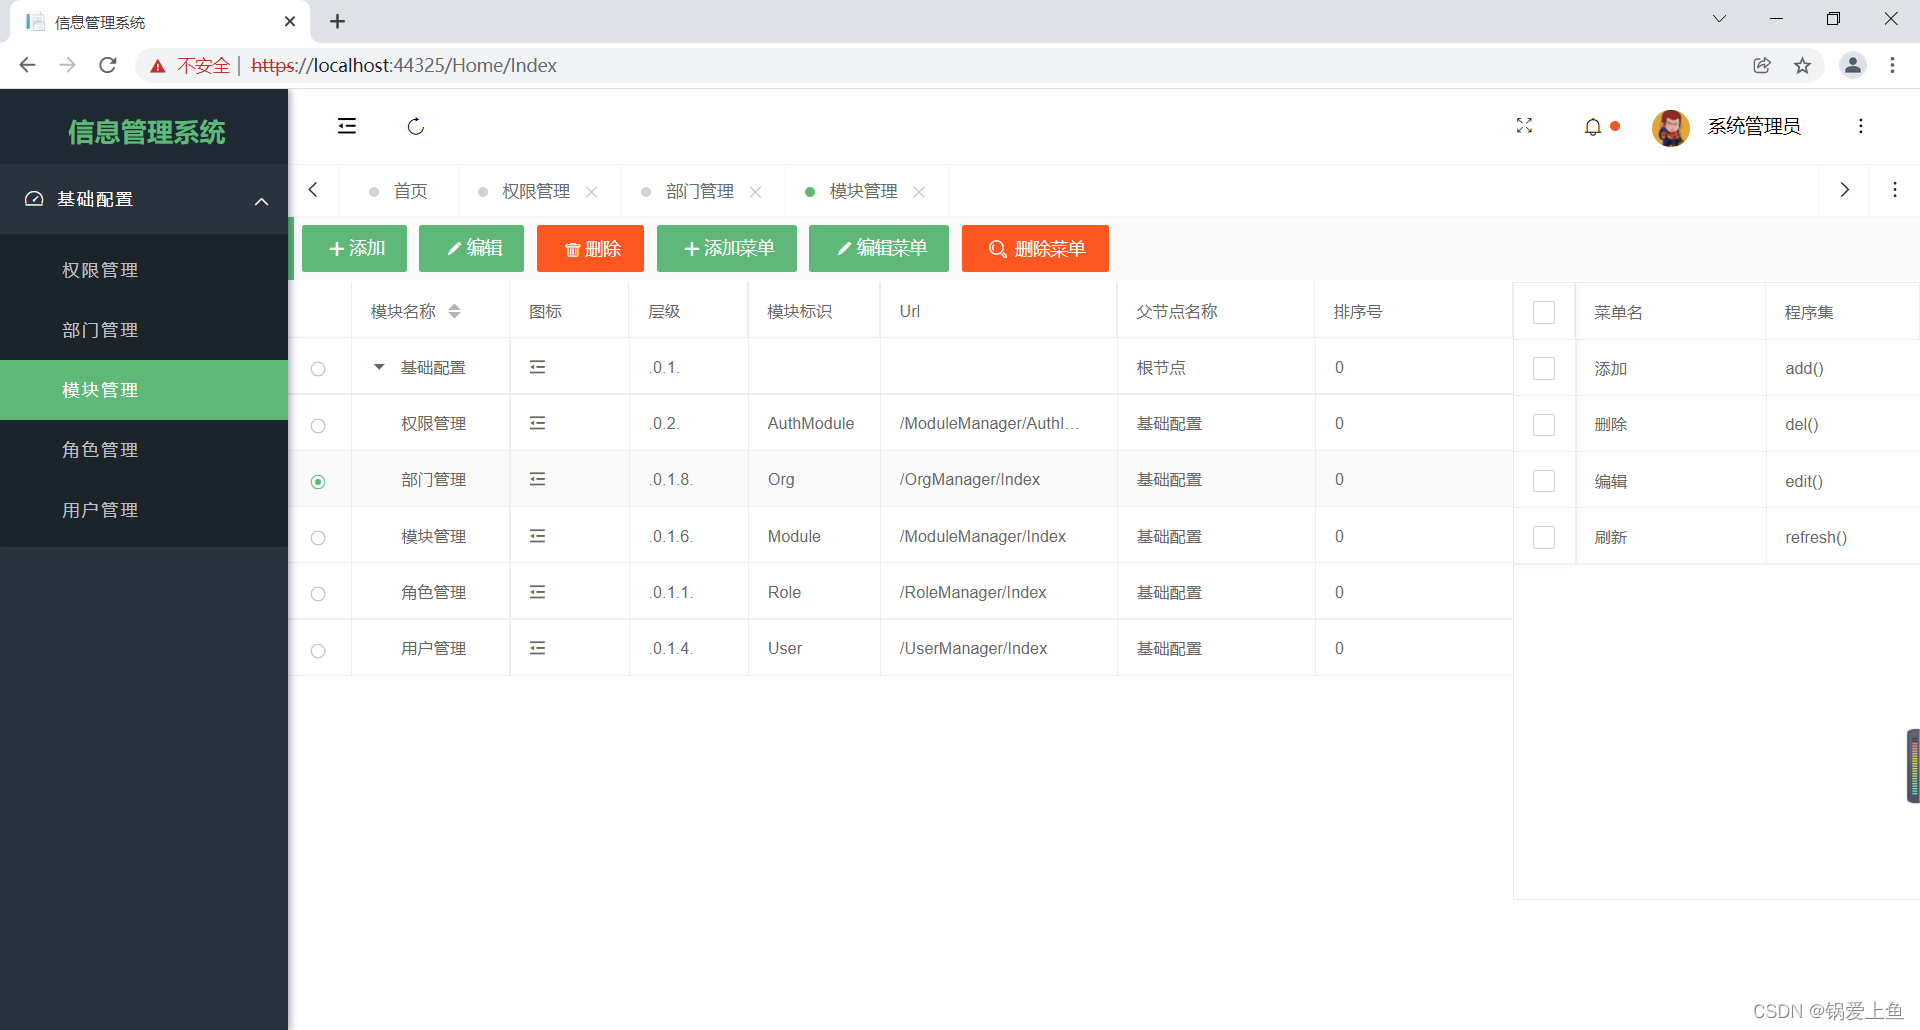1920x1030 pixels.
Task: Open the Chrome three-dot menu
Action: [1892, 65]
